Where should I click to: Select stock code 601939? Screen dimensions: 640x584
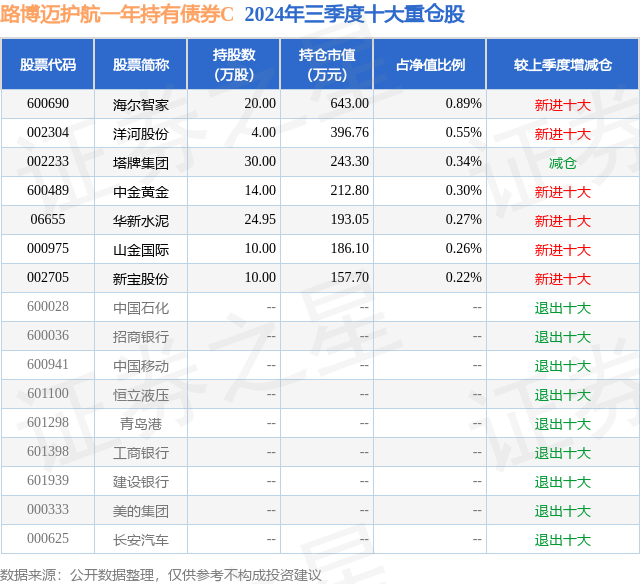(x=48, y=480)
